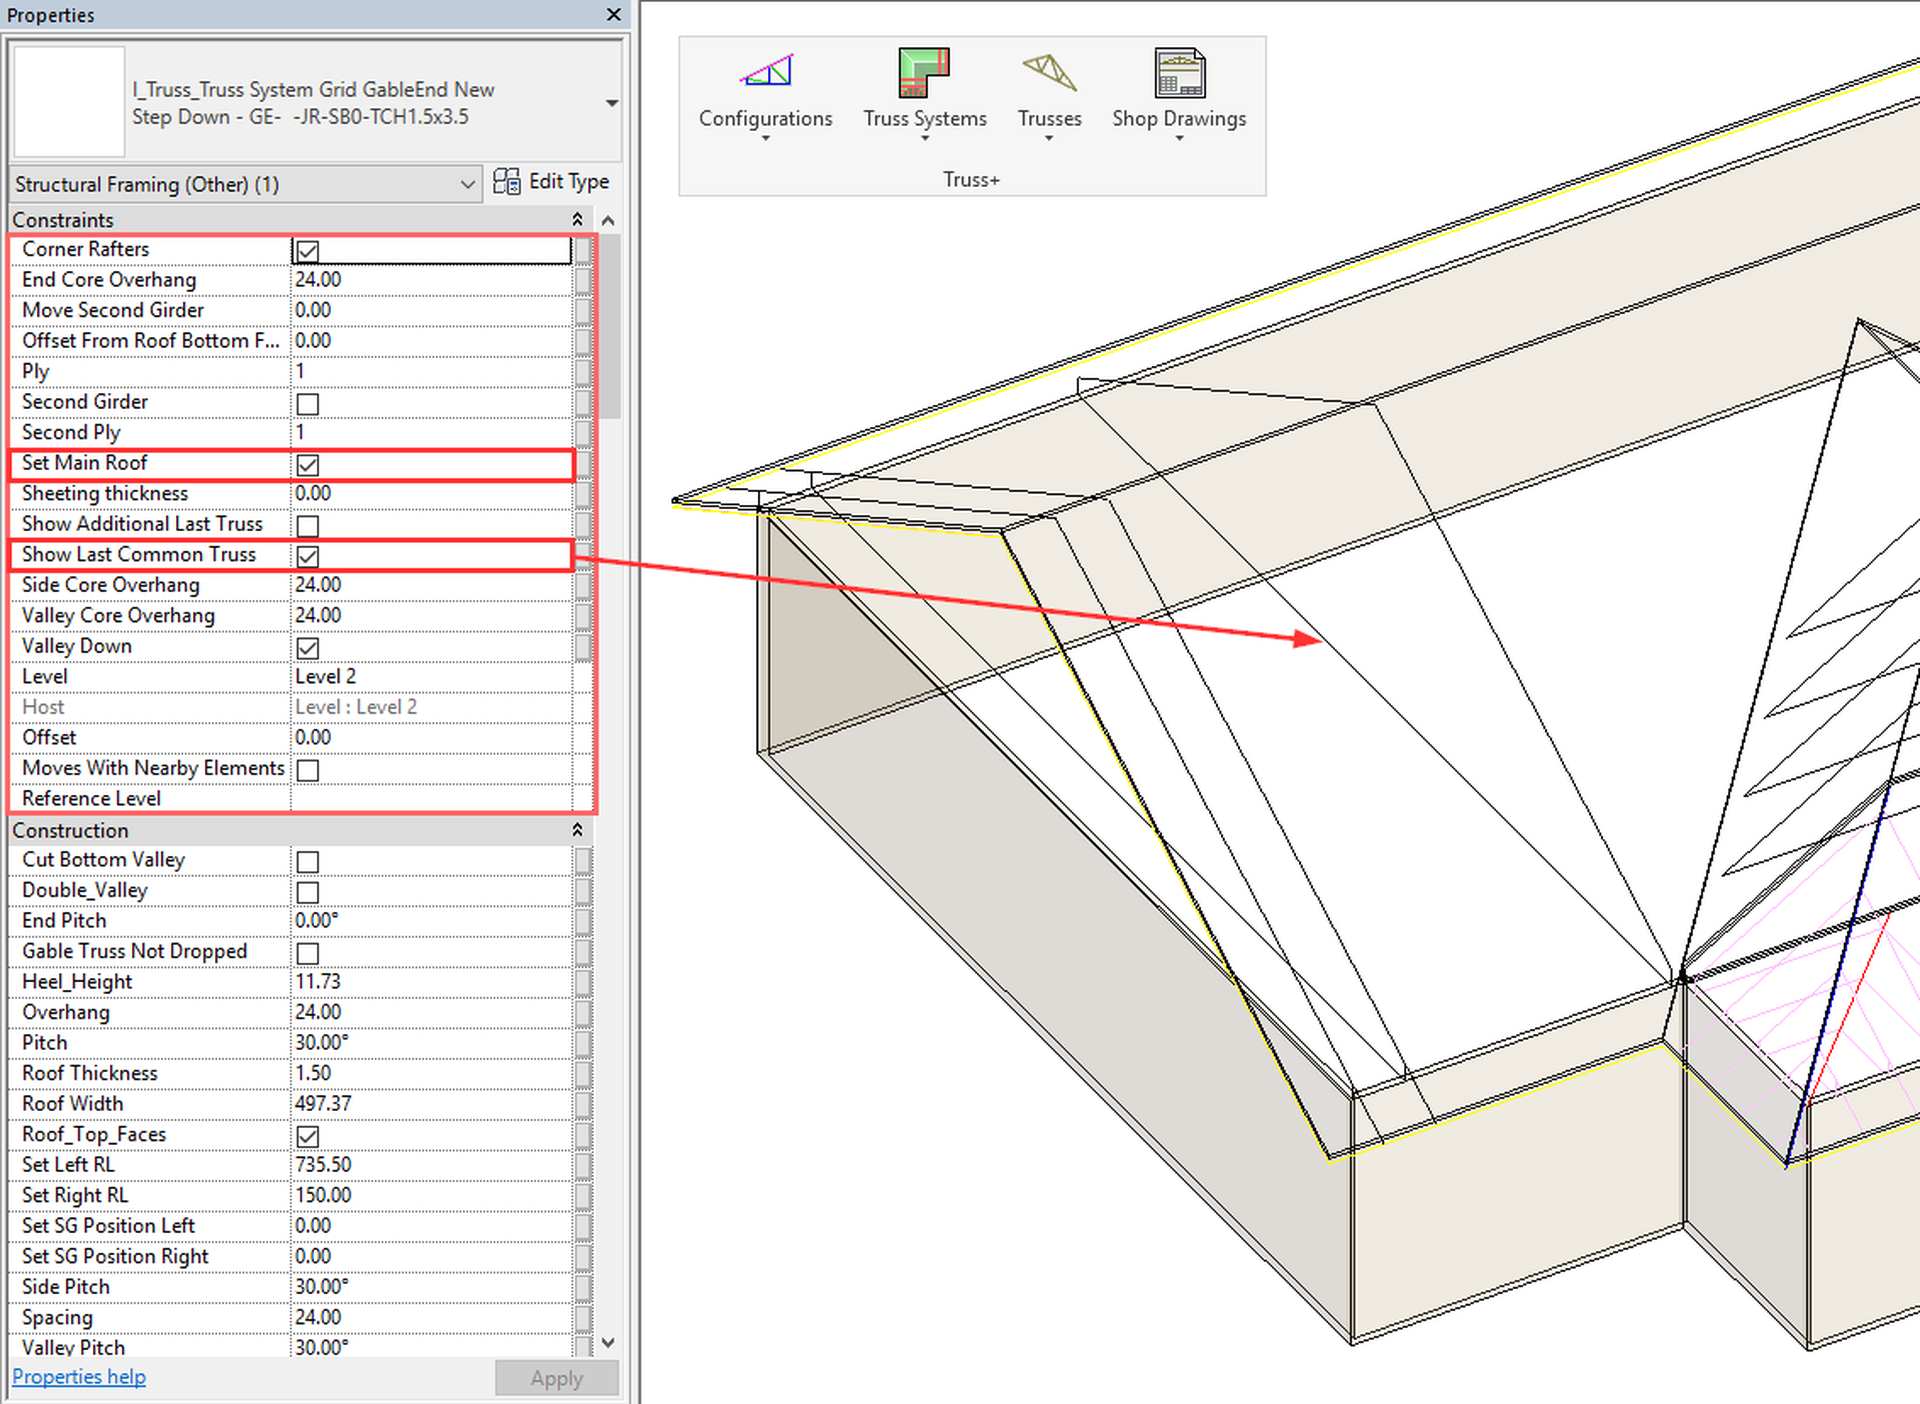Open the family type selector dropdown arrow

[612, 102]
